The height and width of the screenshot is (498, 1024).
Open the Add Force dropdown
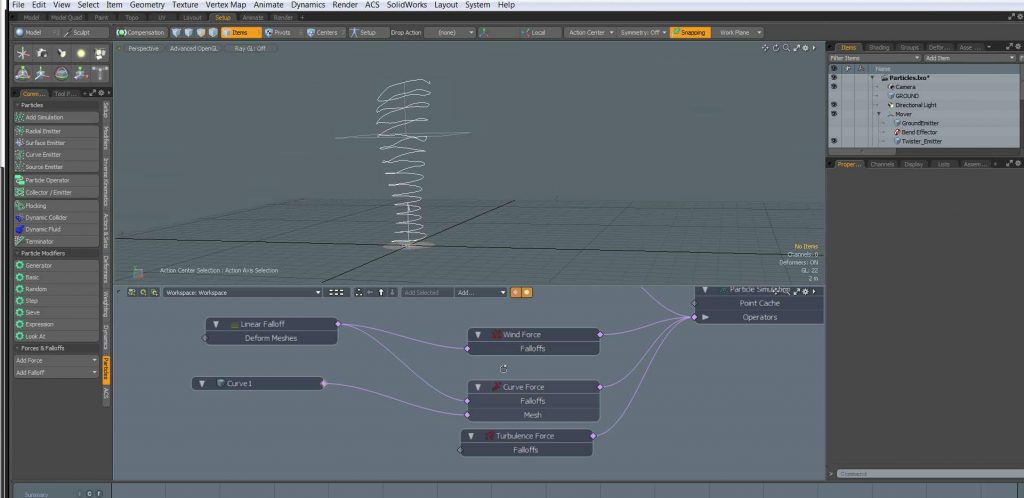[x=56, y=360]
